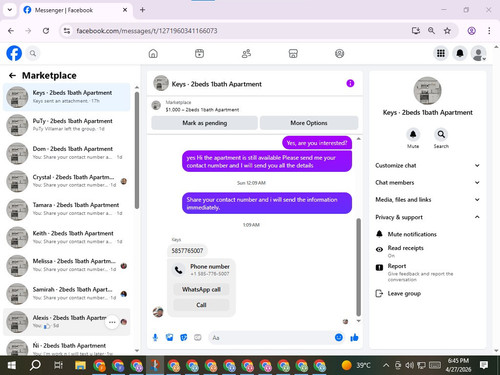
Task: Open Chrome three-dot menu
Action: 489,31
